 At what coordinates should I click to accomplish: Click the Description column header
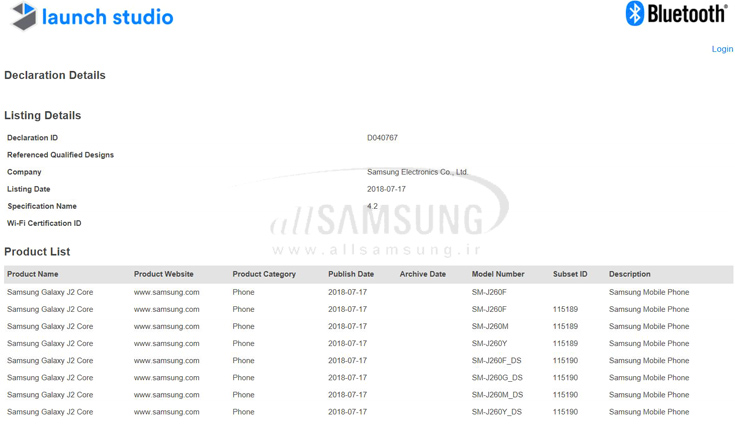630,274
